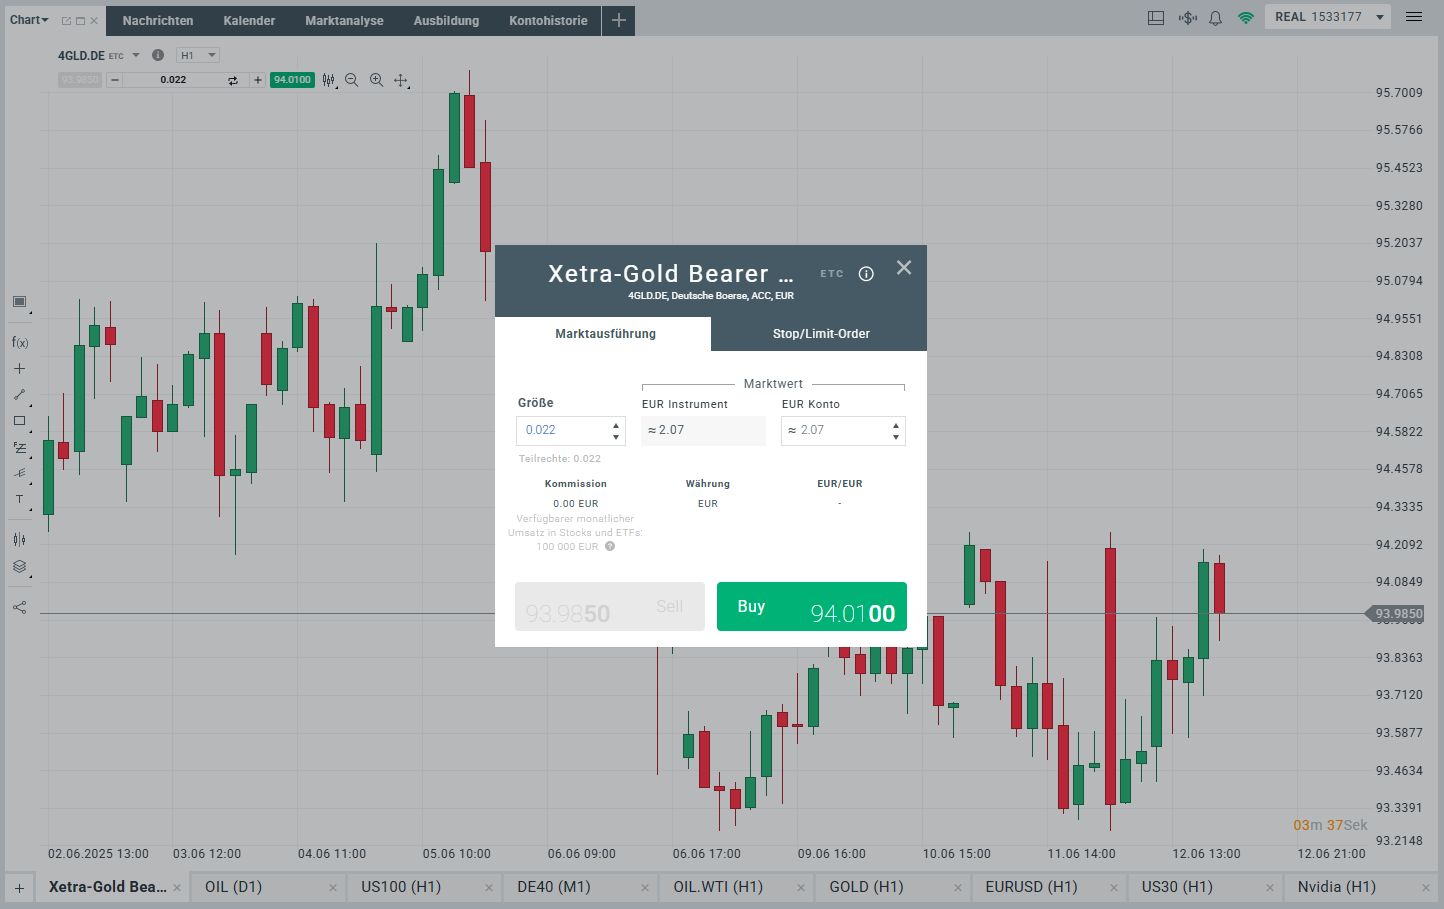This screenshot has height=909, width=1444.
Task: Toggle the reverse size icon in the order bar
Action: coord(232,80)
